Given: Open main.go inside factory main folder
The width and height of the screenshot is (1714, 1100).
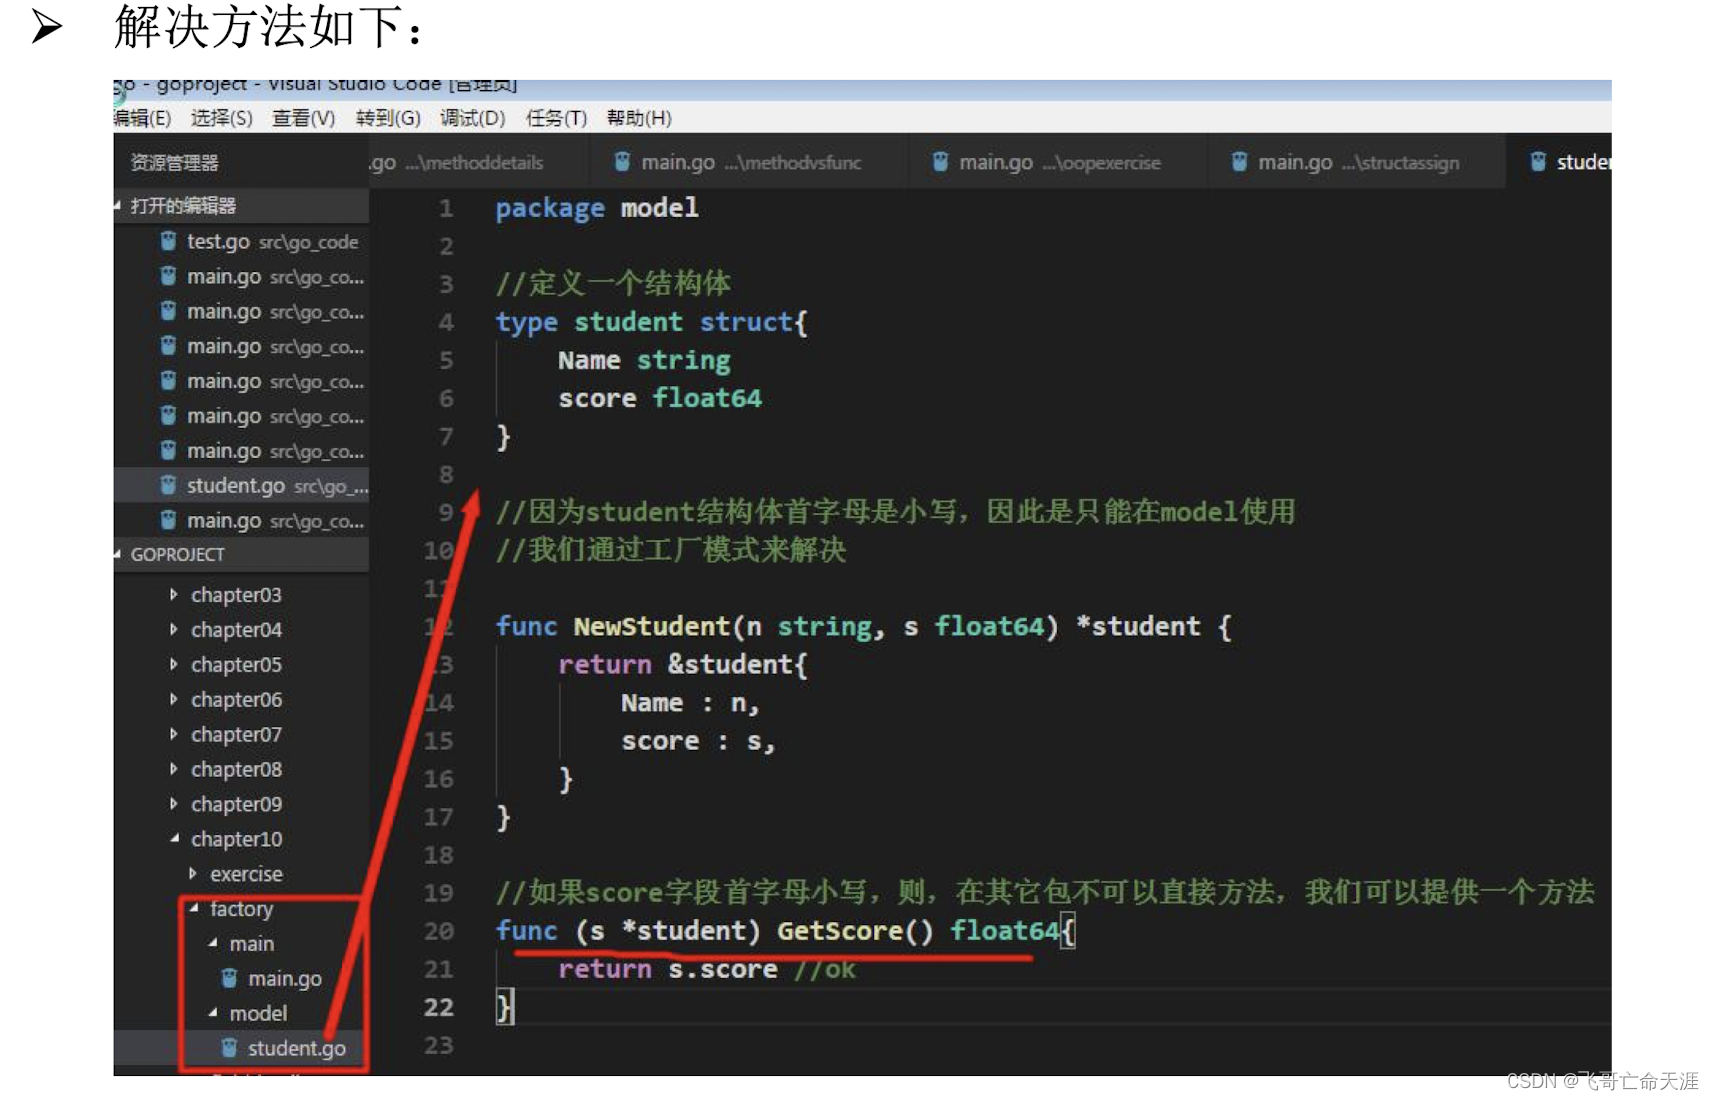Looking at the screenshot, I should [285, 978].
